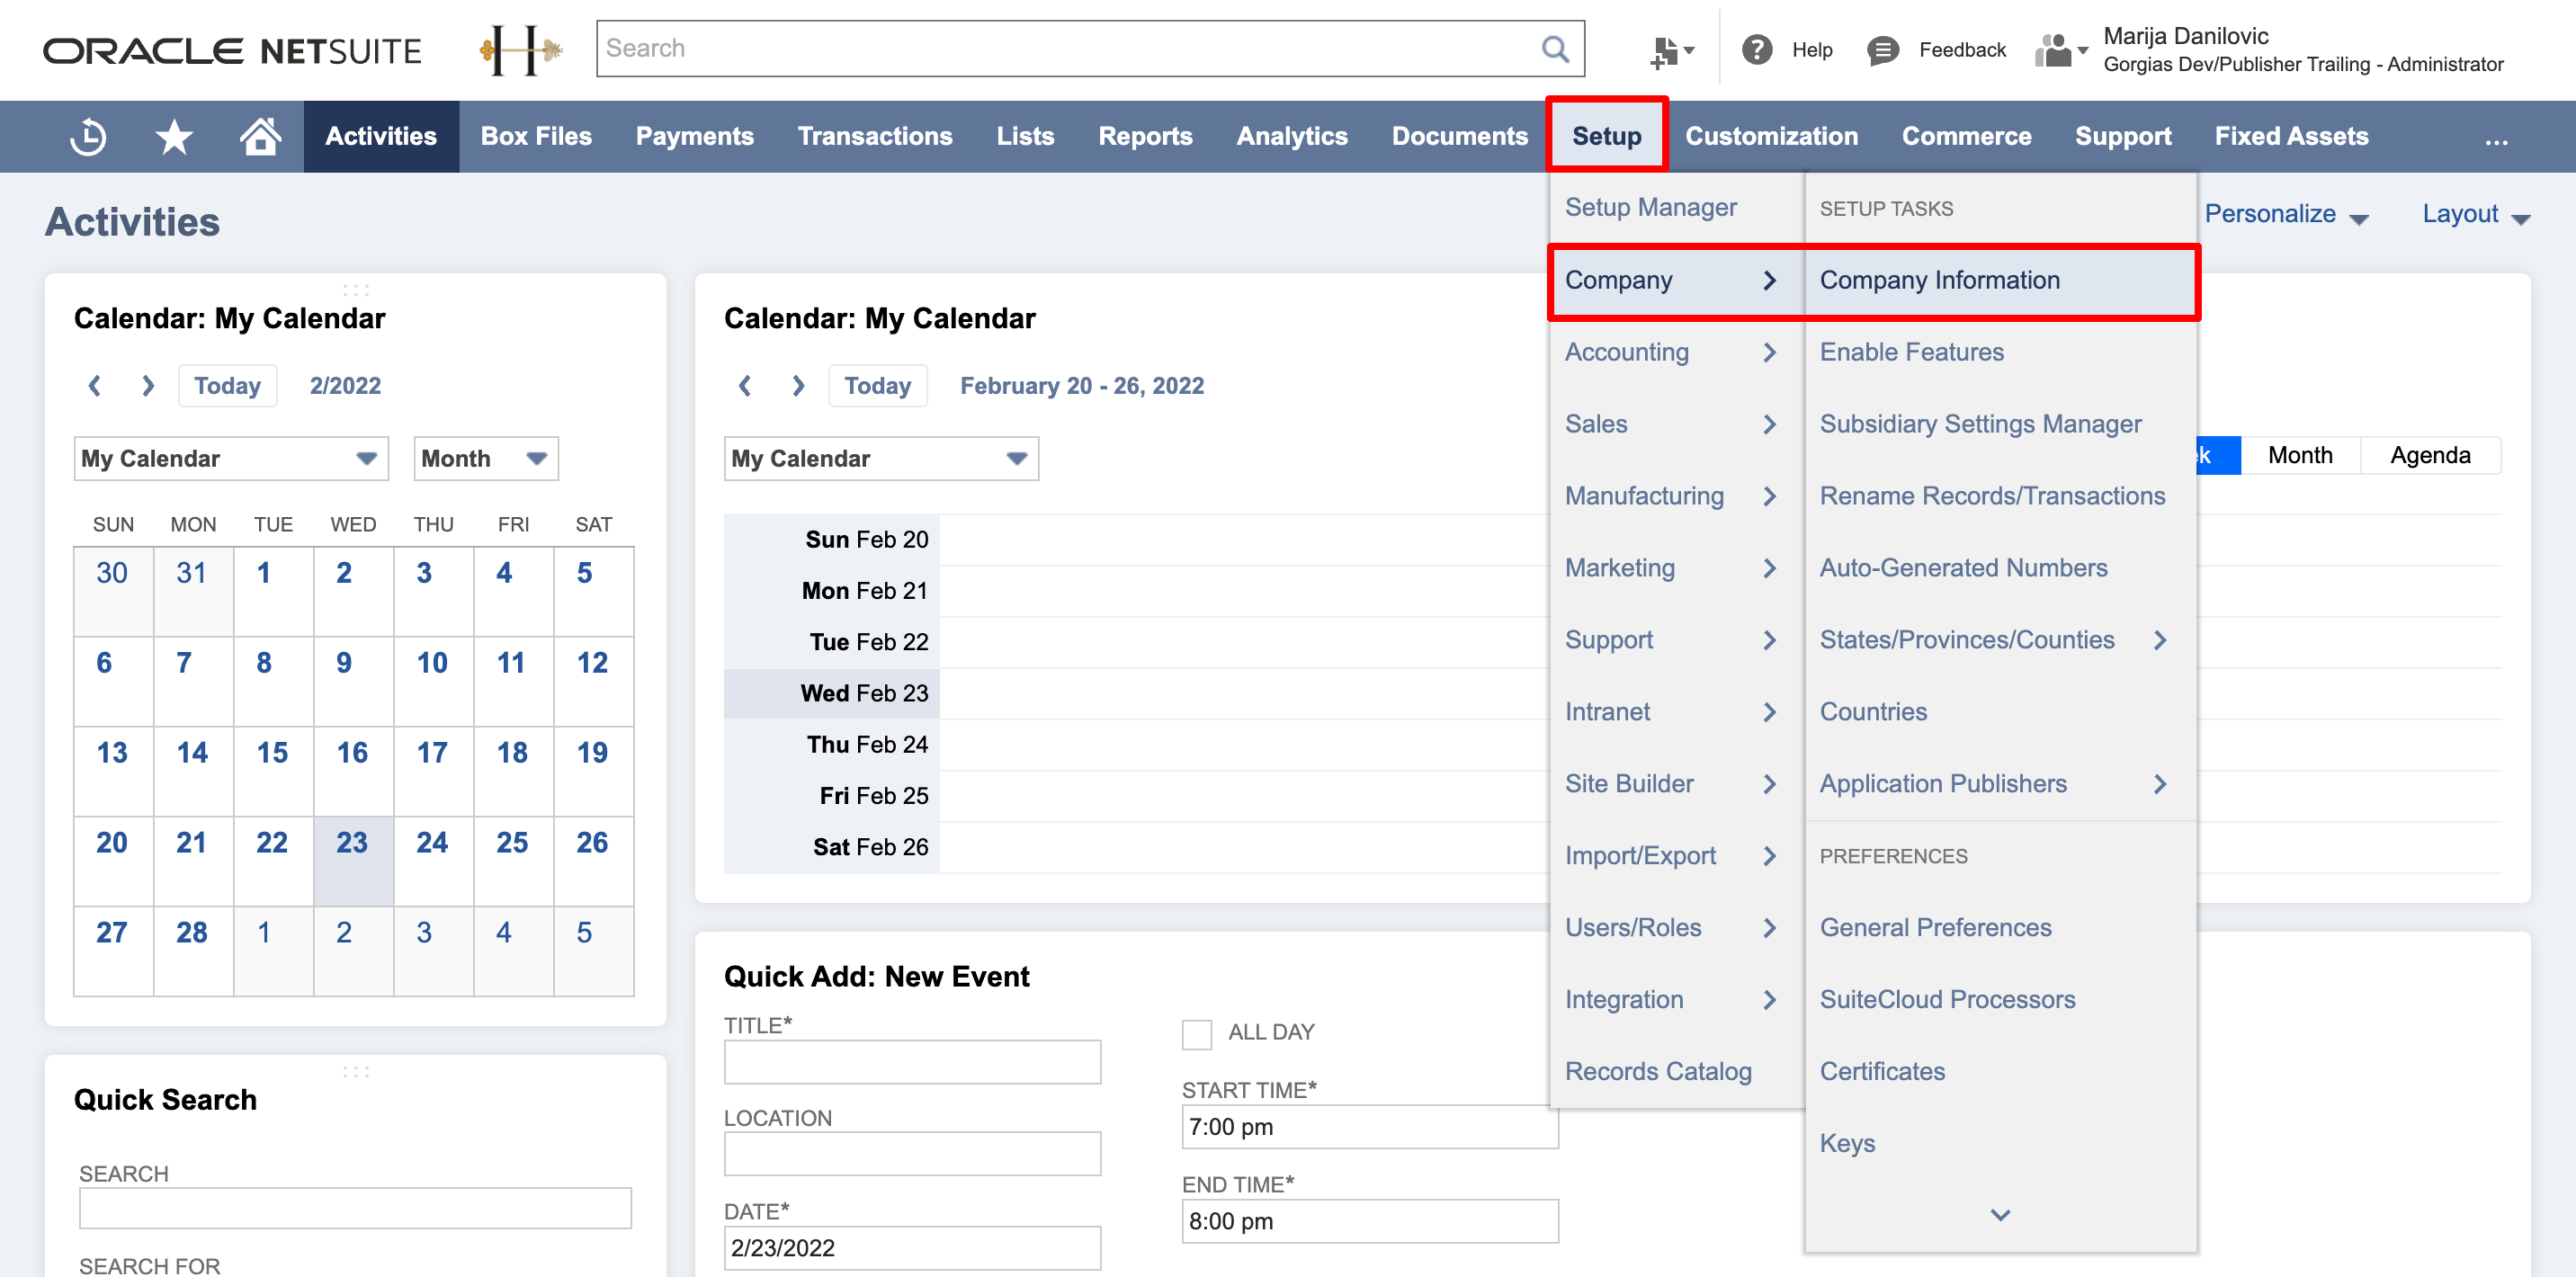This screenshot has height=1277, width=2576.
Task: Open the Activities menu
Action: click(381, 136)
